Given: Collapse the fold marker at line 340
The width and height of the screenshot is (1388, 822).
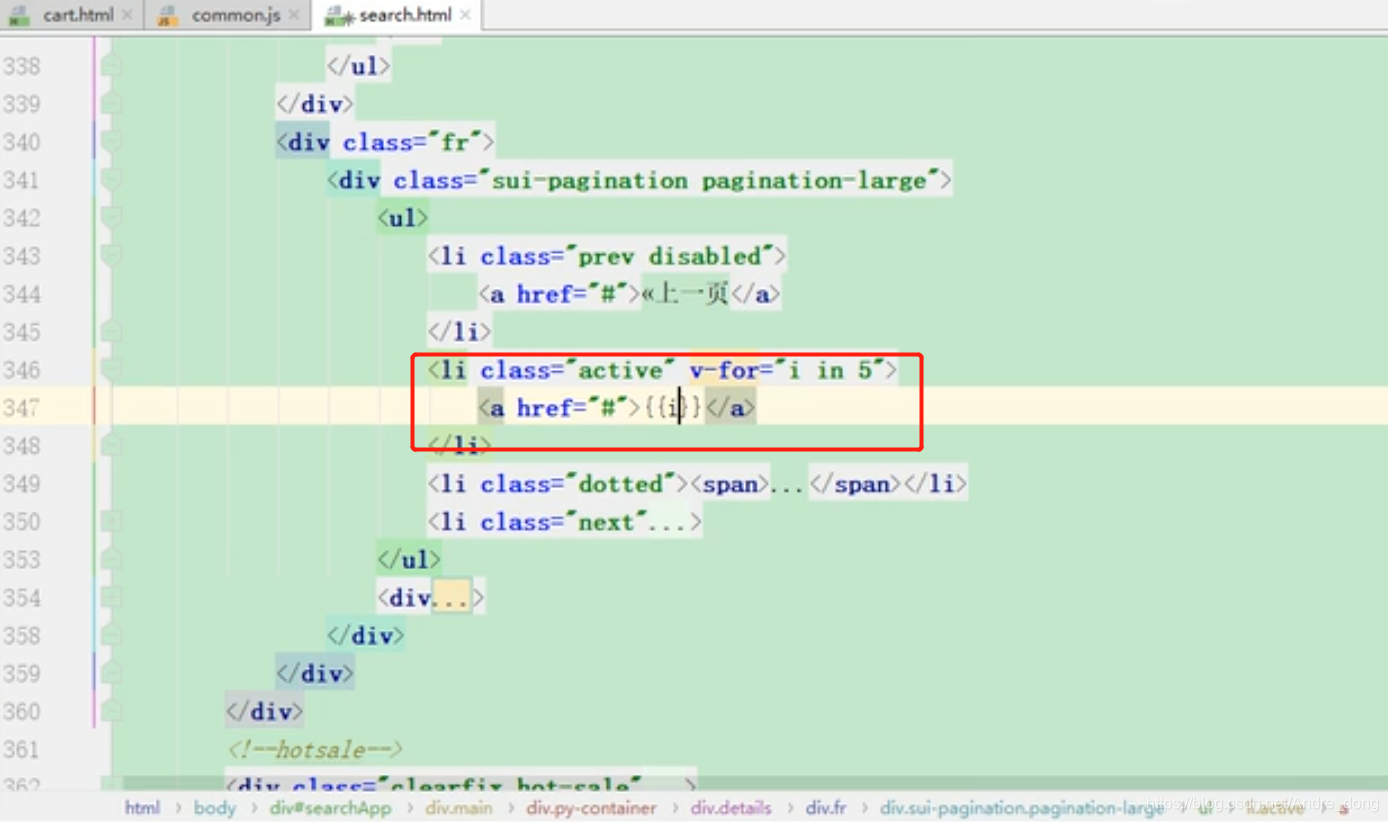Looking at the screenshot, I should (111, 142).
